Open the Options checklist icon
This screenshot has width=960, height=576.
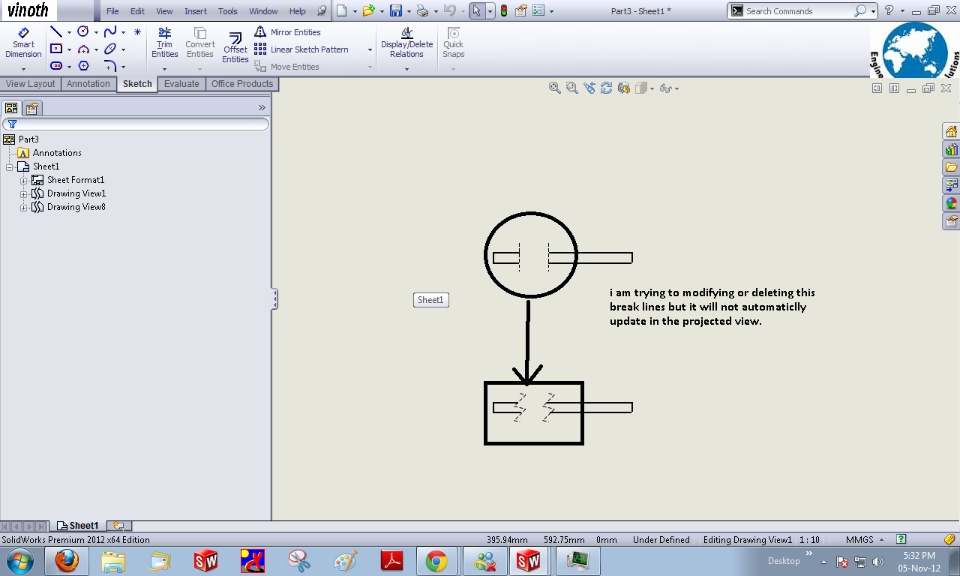pos(538,10)
